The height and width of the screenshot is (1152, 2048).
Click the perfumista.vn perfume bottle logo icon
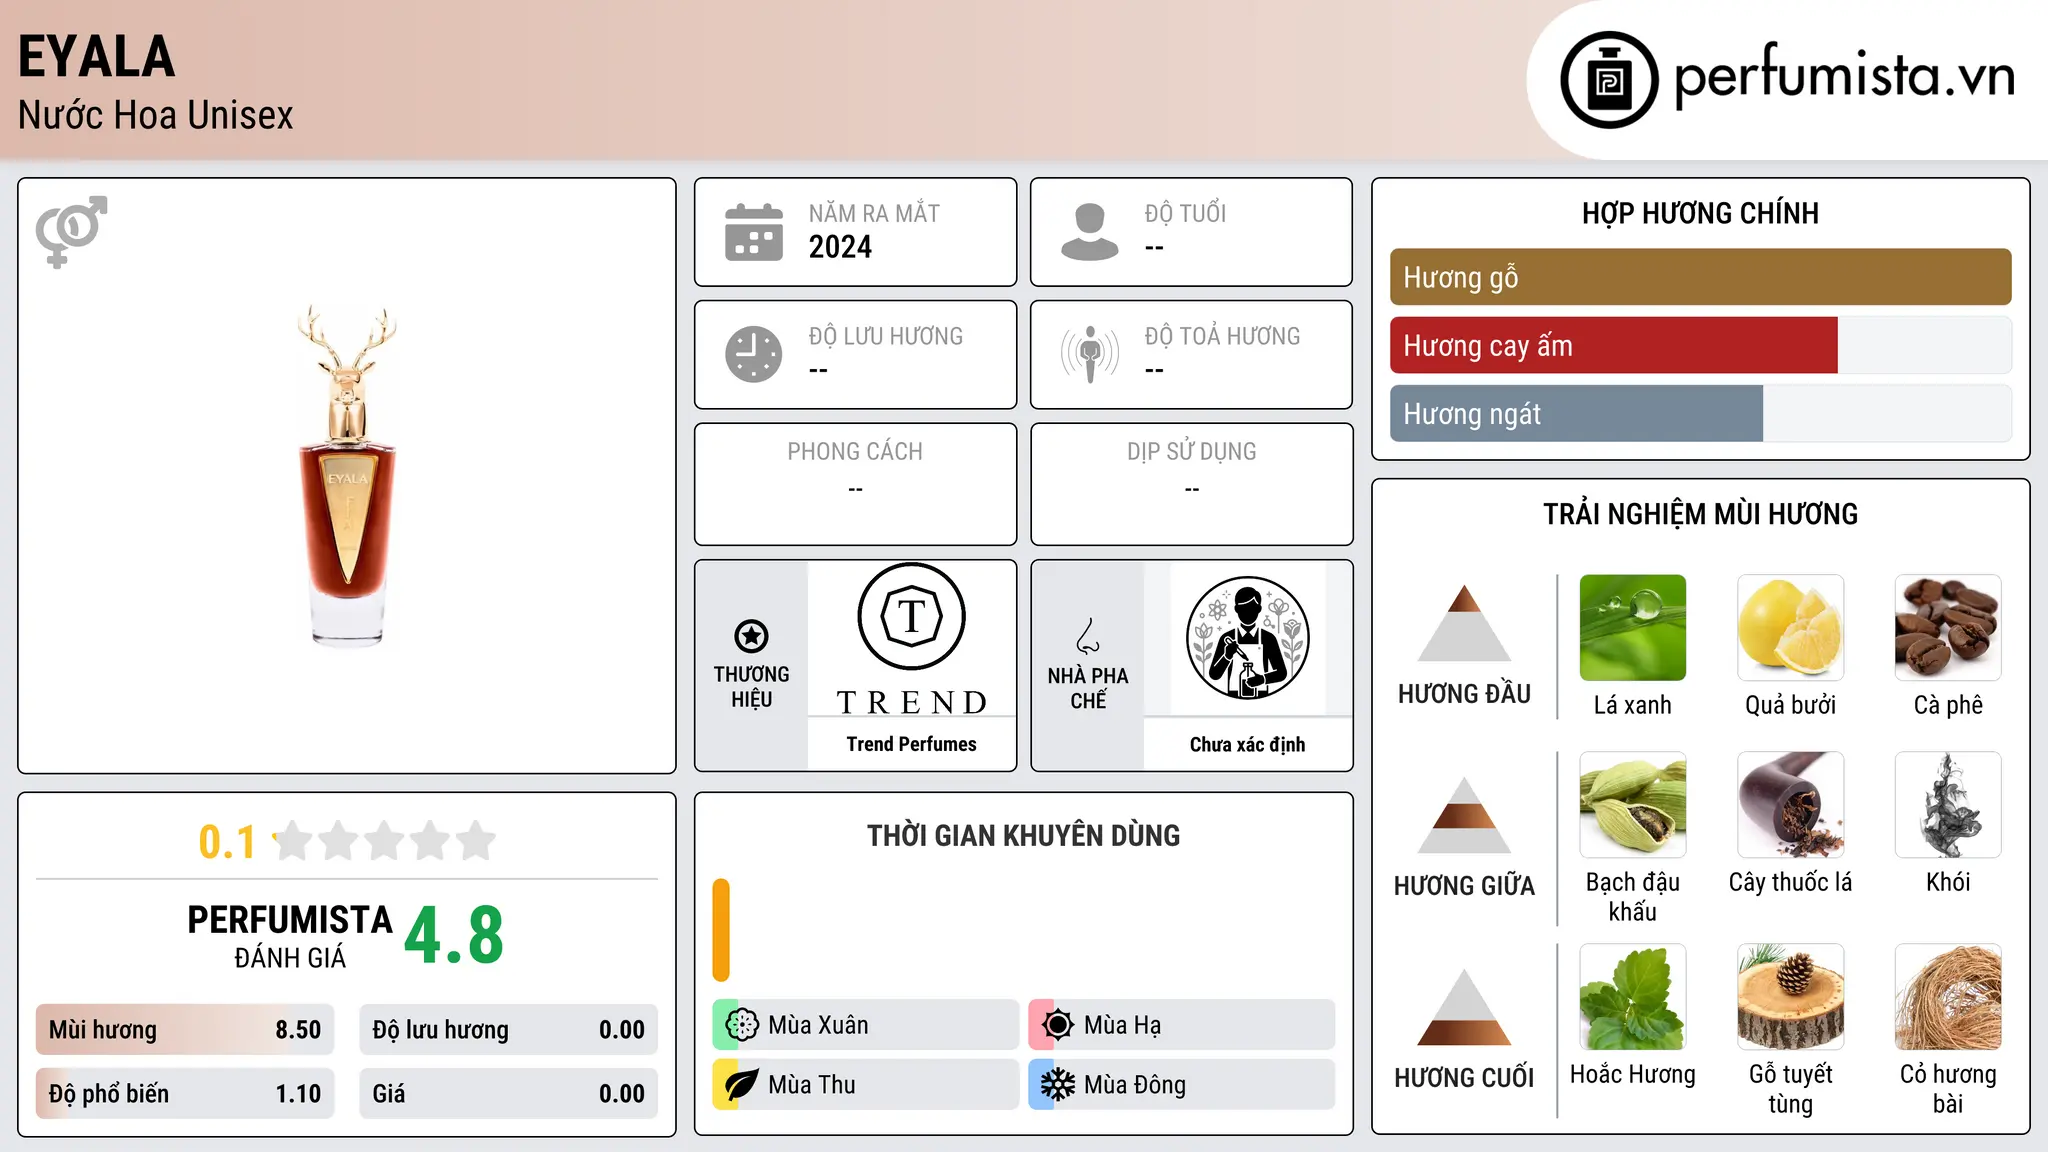pos(1609,80)
